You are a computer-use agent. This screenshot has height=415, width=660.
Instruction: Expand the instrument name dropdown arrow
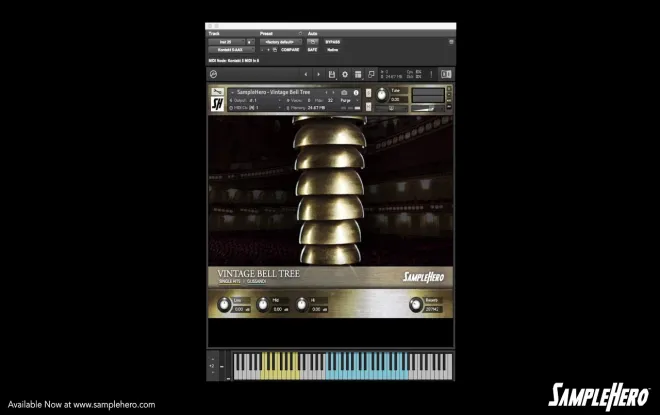(232, 93)
